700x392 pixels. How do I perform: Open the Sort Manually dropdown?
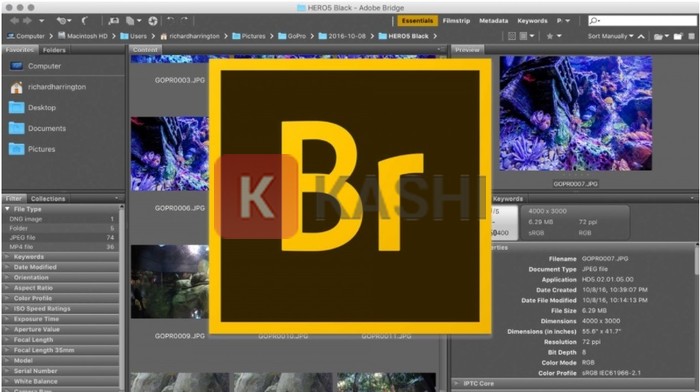pos(610,36)
